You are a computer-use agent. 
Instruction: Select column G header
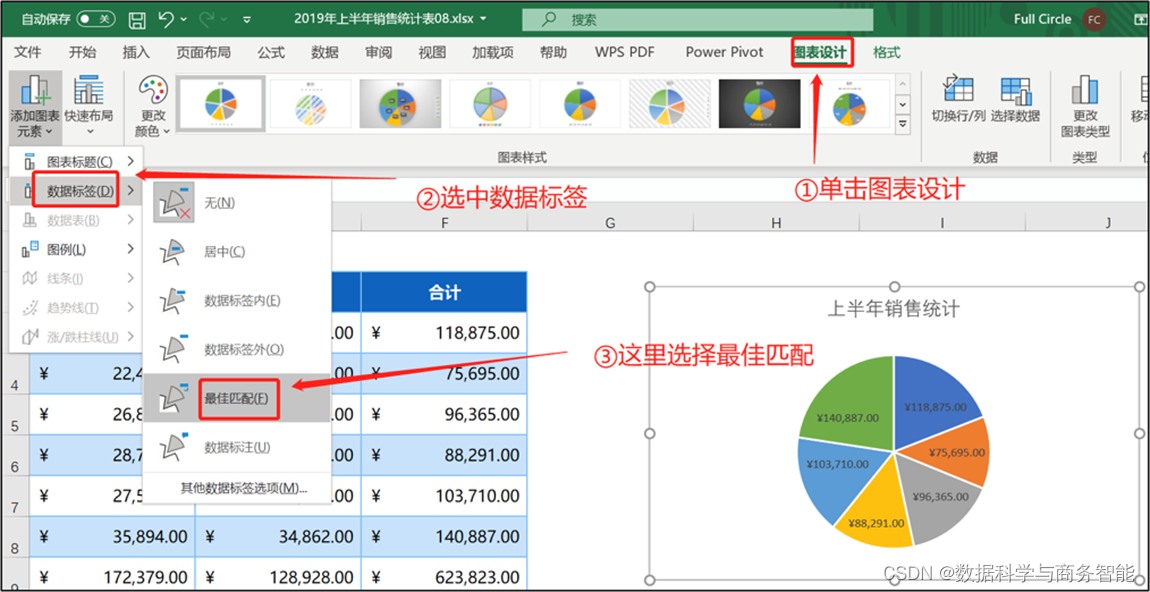coord(610,222)
